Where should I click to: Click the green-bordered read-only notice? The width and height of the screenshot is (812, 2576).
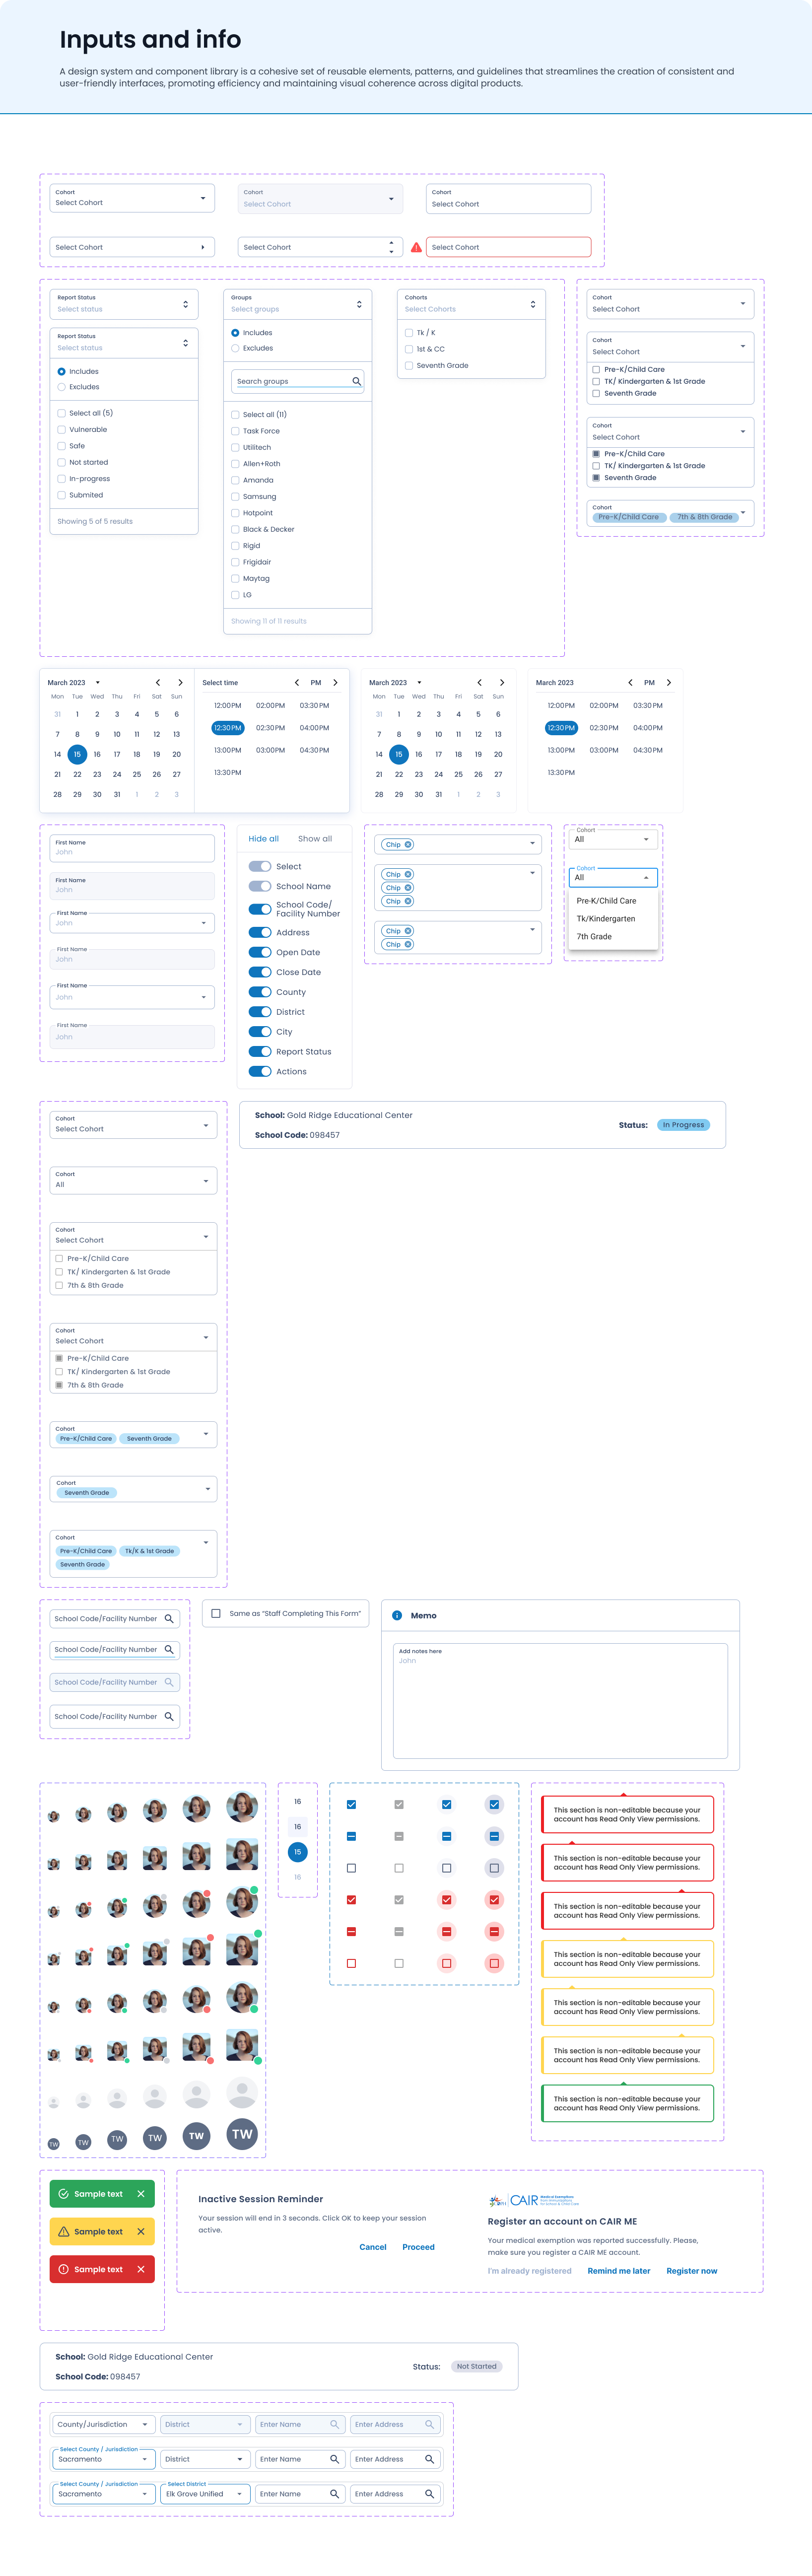pos(627,2104)
